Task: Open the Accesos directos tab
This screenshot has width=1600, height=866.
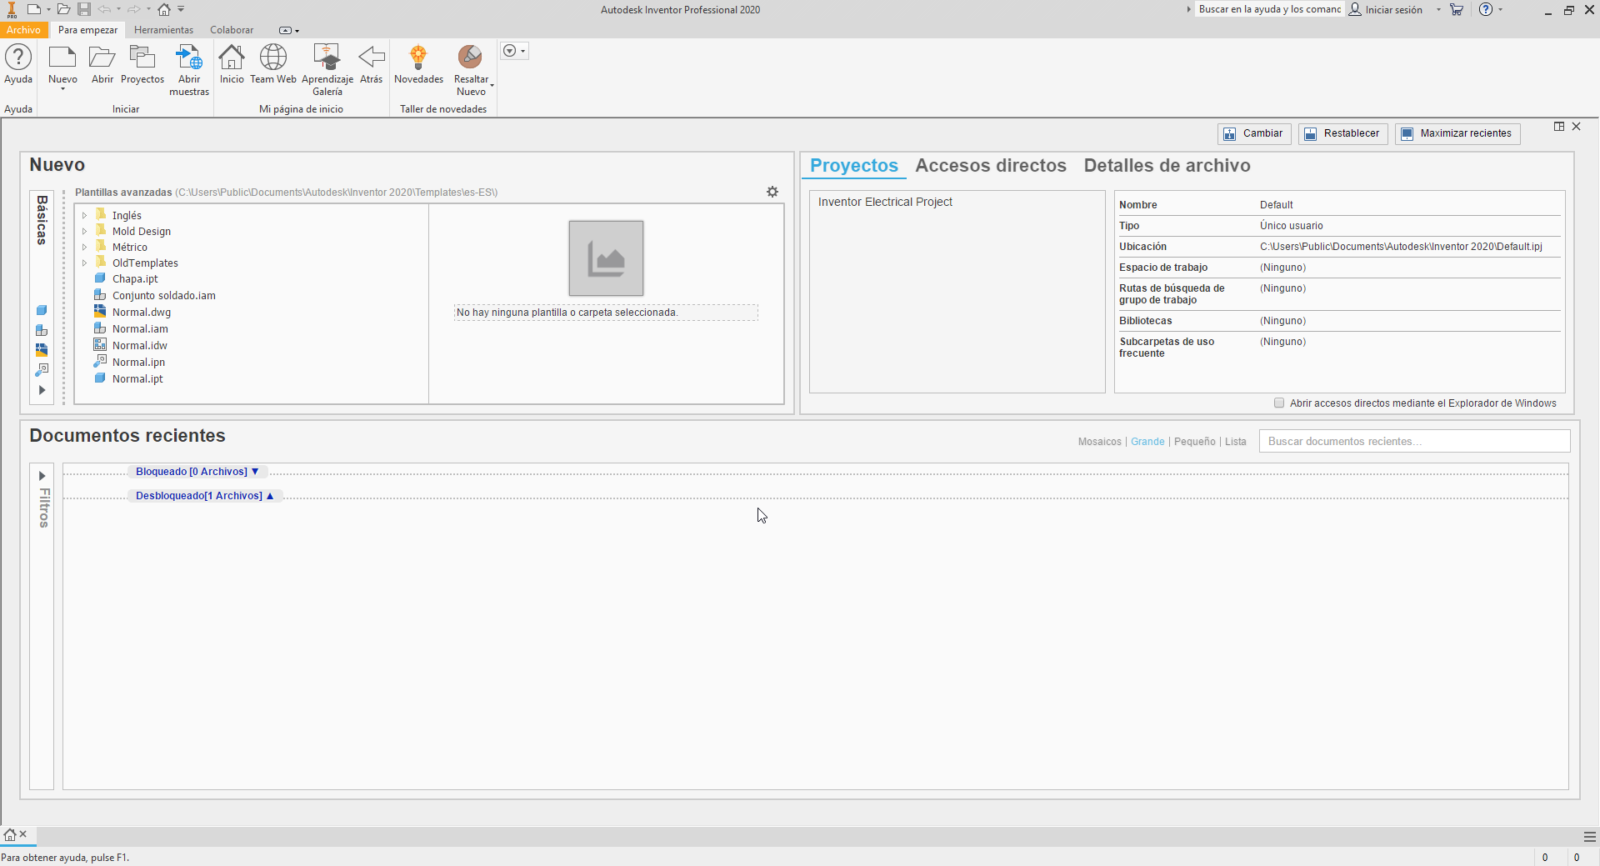Action: (x=990, y=166)
